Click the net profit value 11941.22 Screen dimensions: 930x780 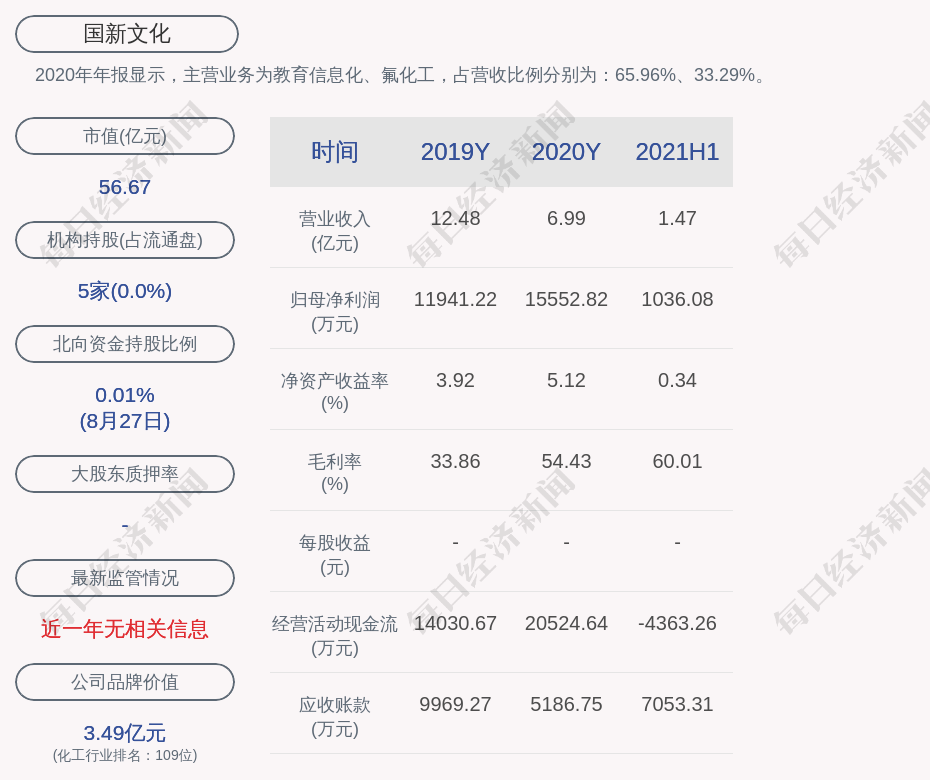[455, 299]
